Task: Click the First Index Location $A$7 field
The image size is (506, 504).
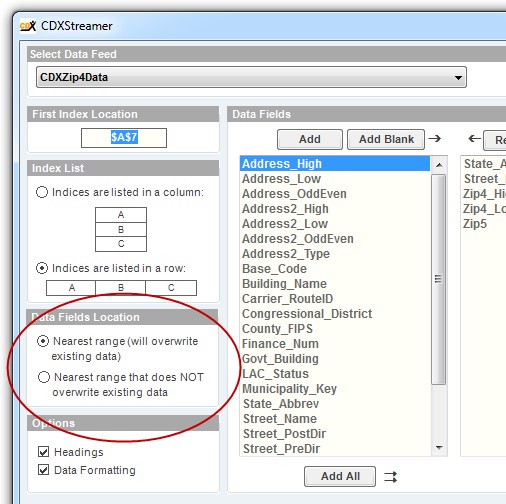Action: [x=124, y=138]
